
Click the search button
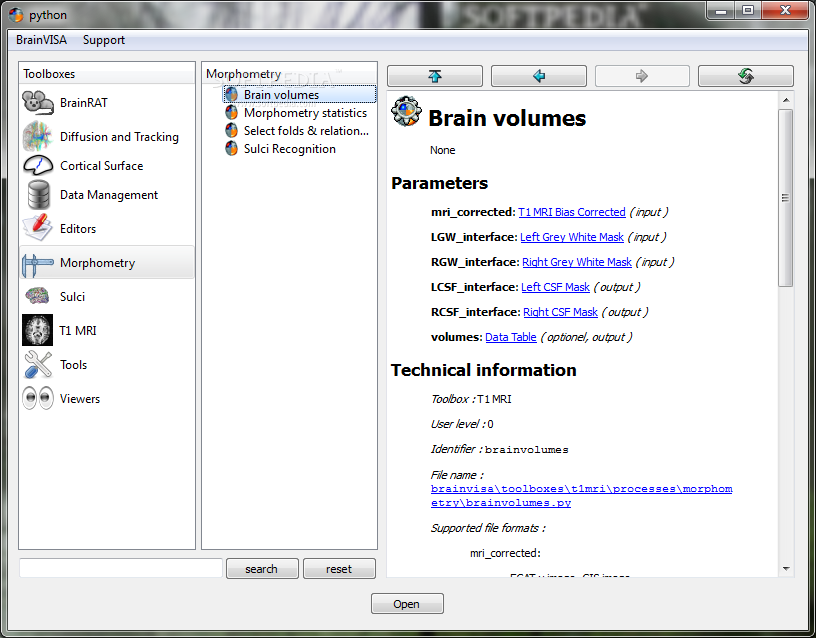[x=262, y=569]
